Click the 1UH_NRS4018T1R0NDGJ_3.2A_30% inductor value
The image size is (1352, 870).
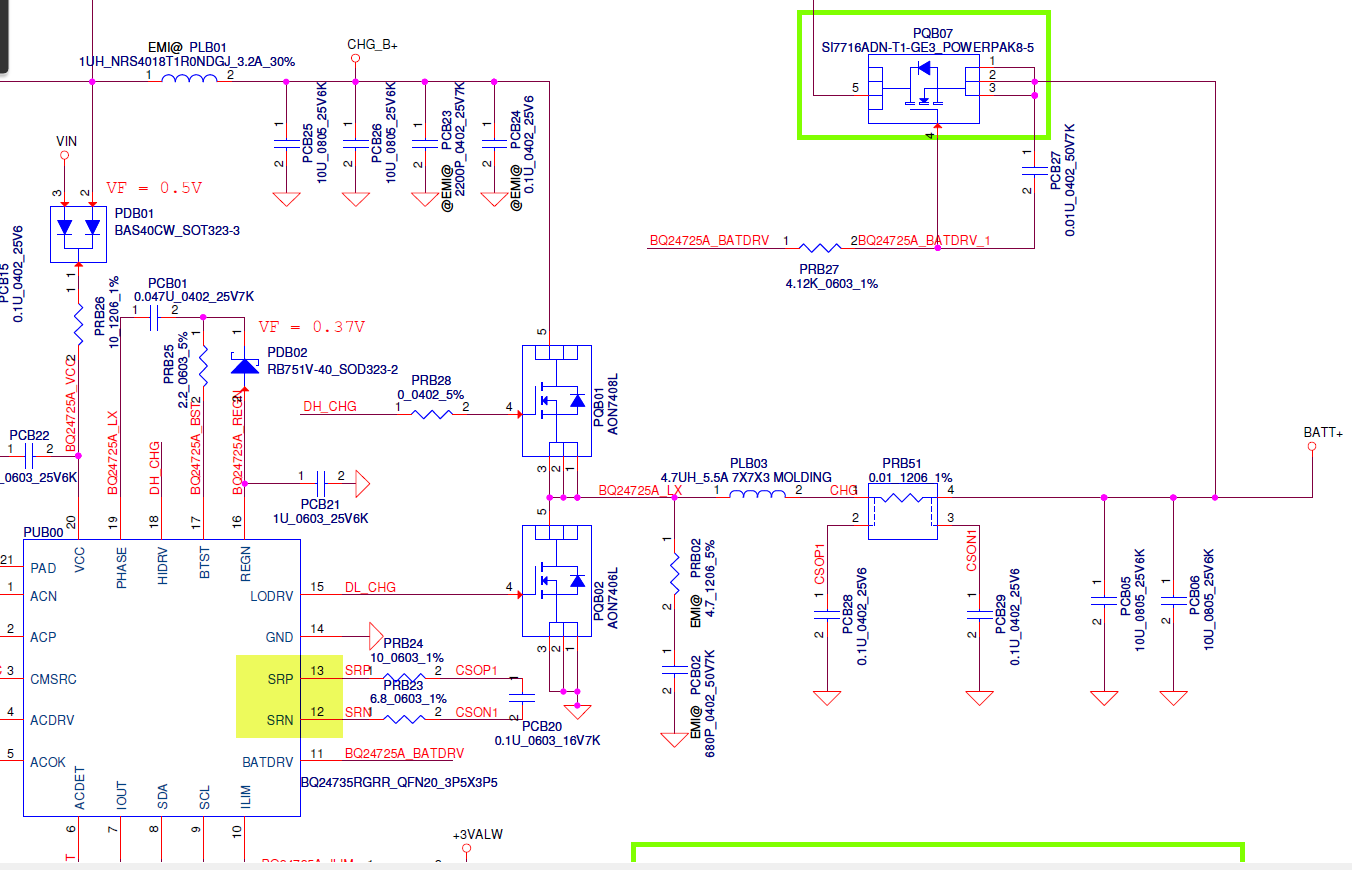click(187, 61)
